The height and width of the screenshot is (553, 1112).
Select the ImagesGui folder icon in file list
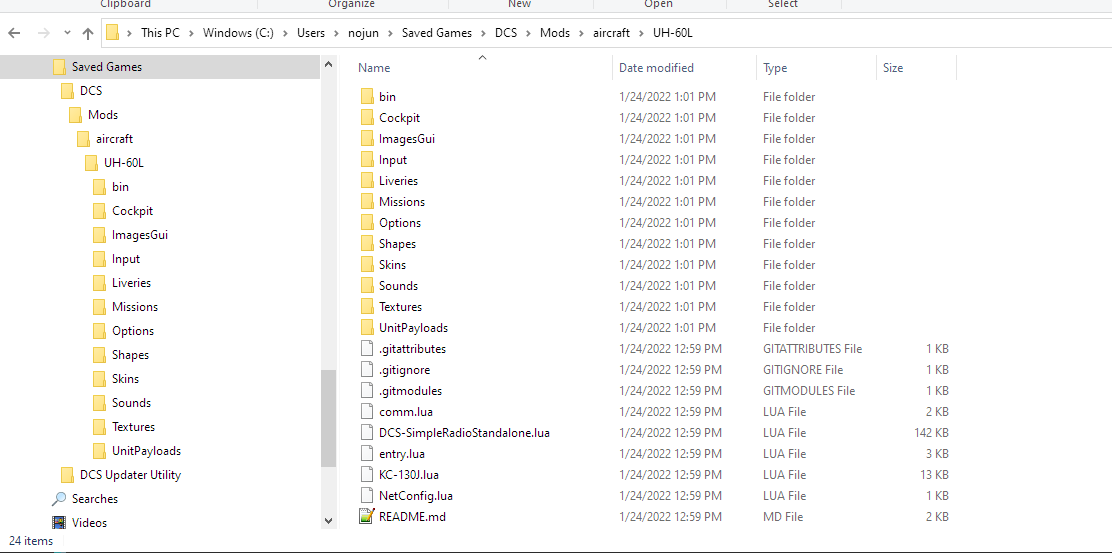coord(367,138)
